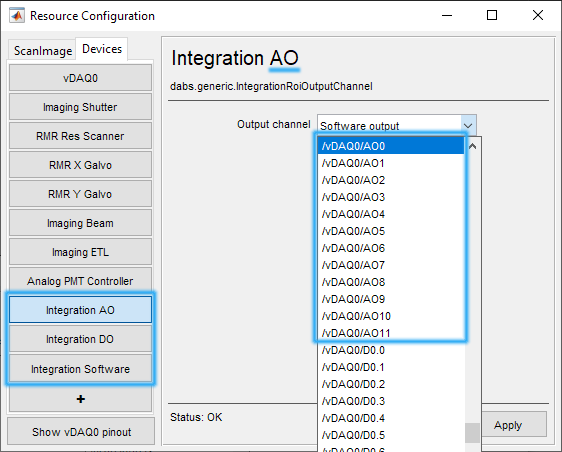Switch to the ScanImage tab

[42, 51]
